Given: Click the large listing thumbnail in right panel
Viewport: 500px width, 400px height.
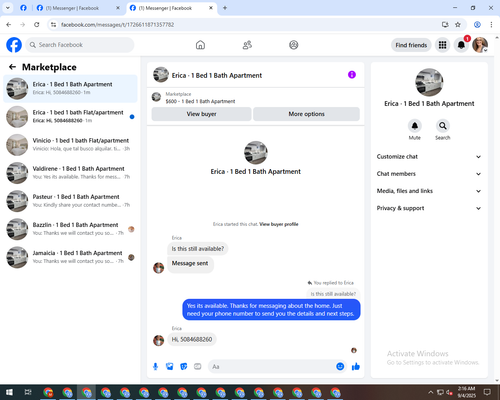Looking at the screenshot, I should click(x=429, y=82).
